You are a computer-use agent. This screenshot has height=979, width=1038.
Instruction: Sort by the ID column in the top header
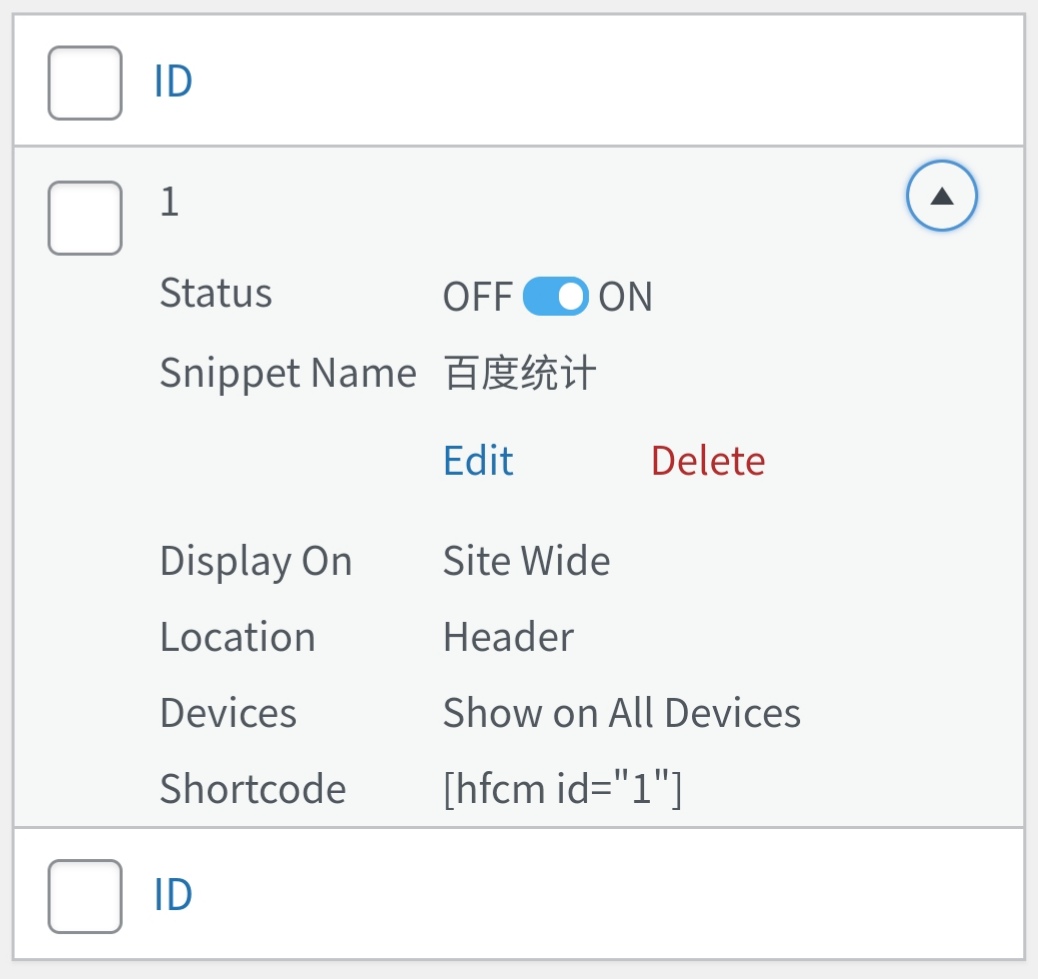click(173, 81)
